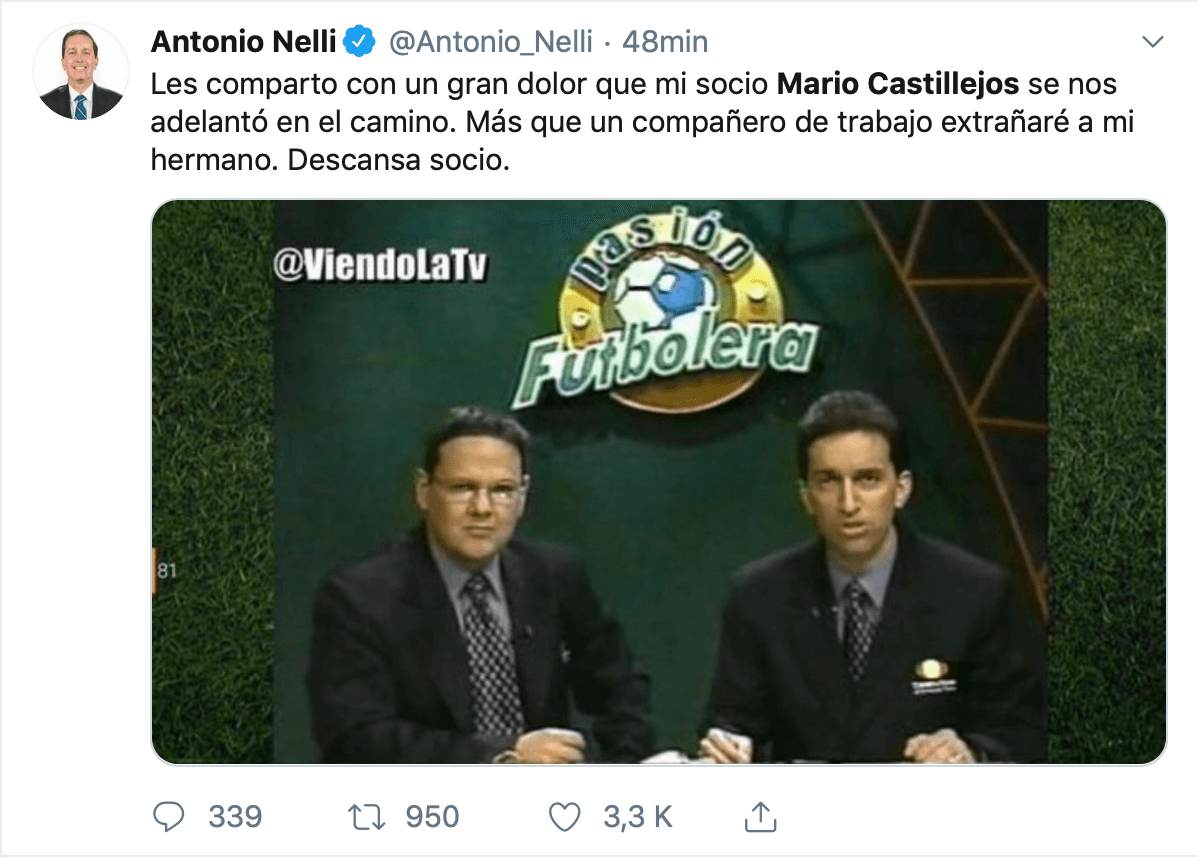Click the heart icon under the tweet
This screenshot has height=858, width=1198.
565,816
